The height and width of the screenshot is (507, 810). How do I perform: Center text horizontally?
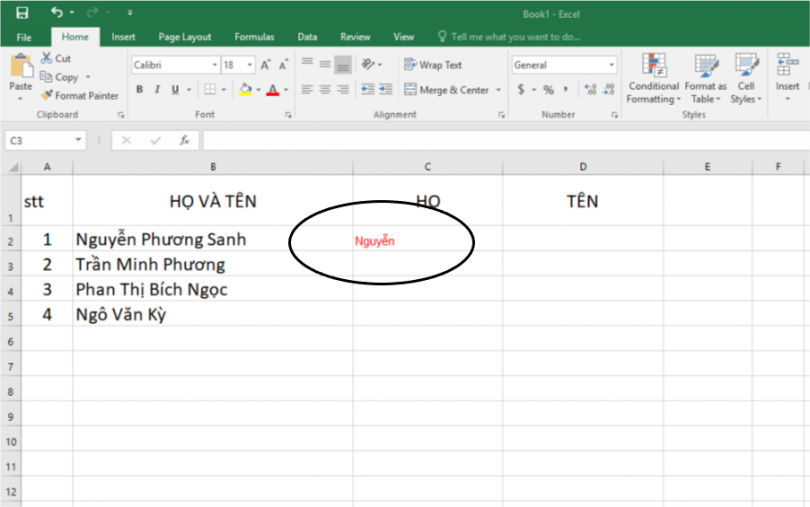point(325,89)
